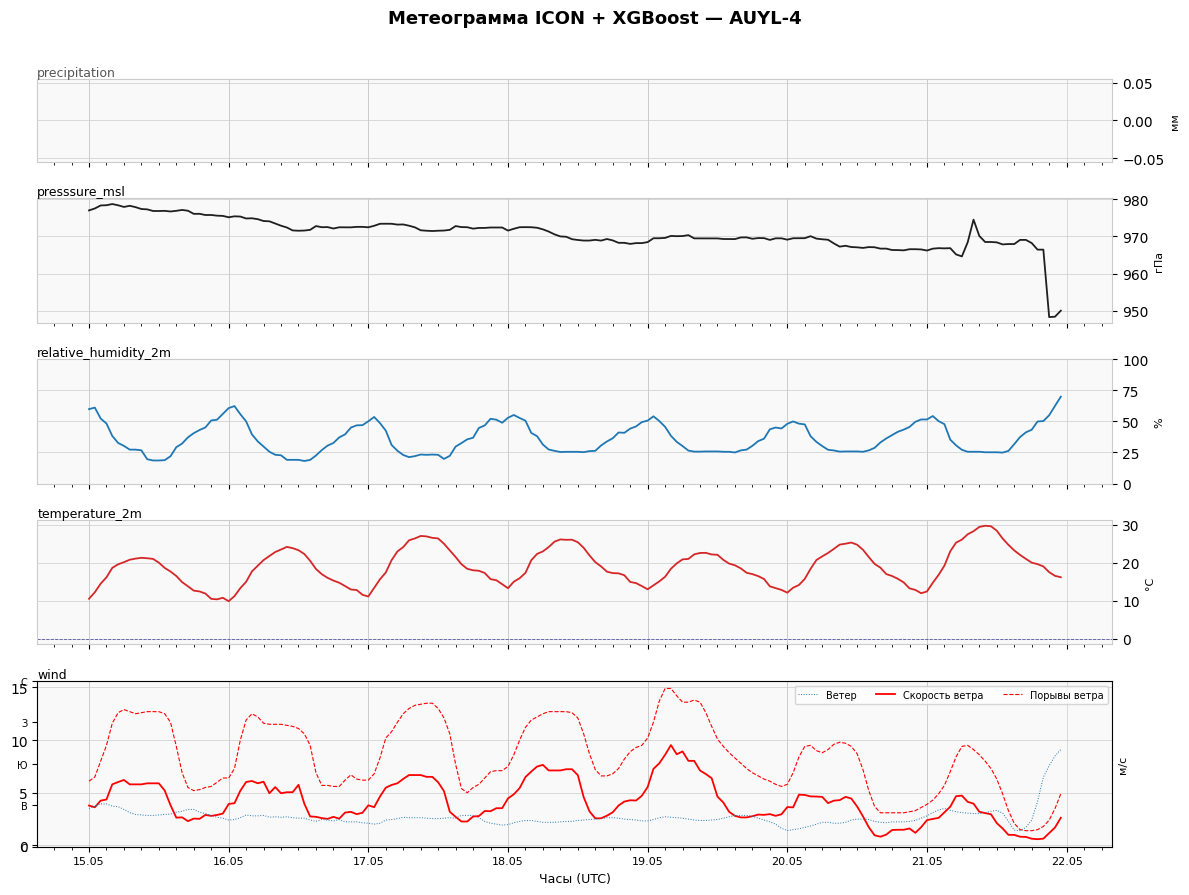Click the presssure_msl panel label
The width and height of the screenshot is (1189, 895).
point(81,192)
